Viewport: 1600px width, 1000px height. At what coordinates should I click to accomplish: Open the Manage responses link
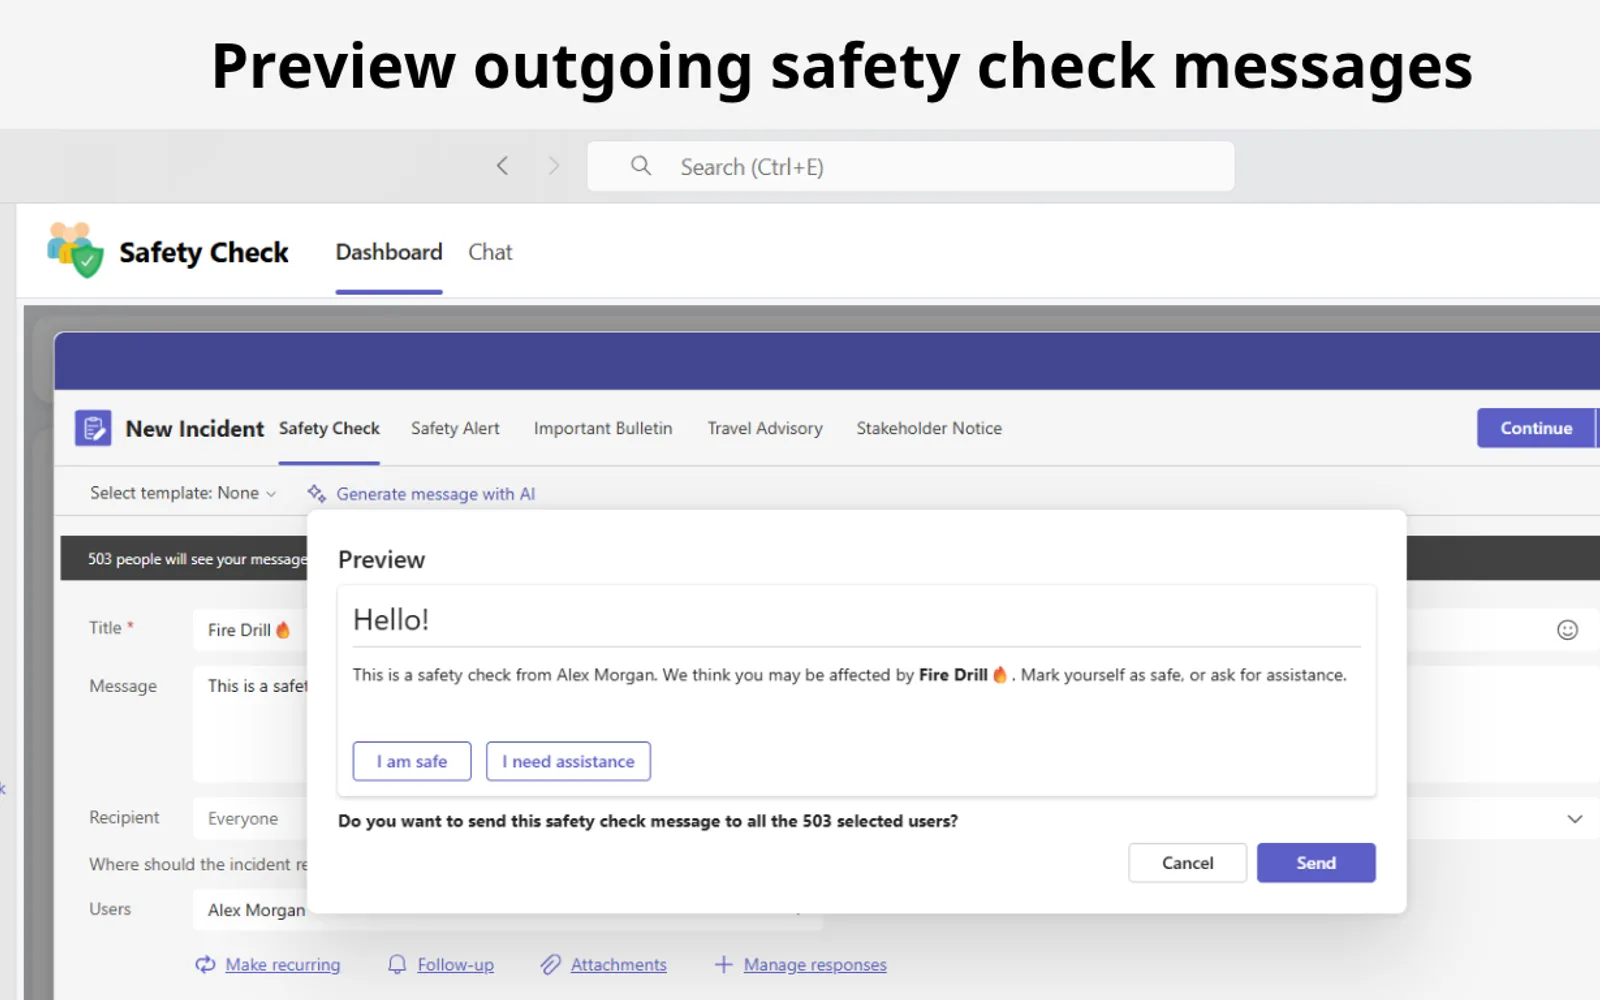coord(815,965)
